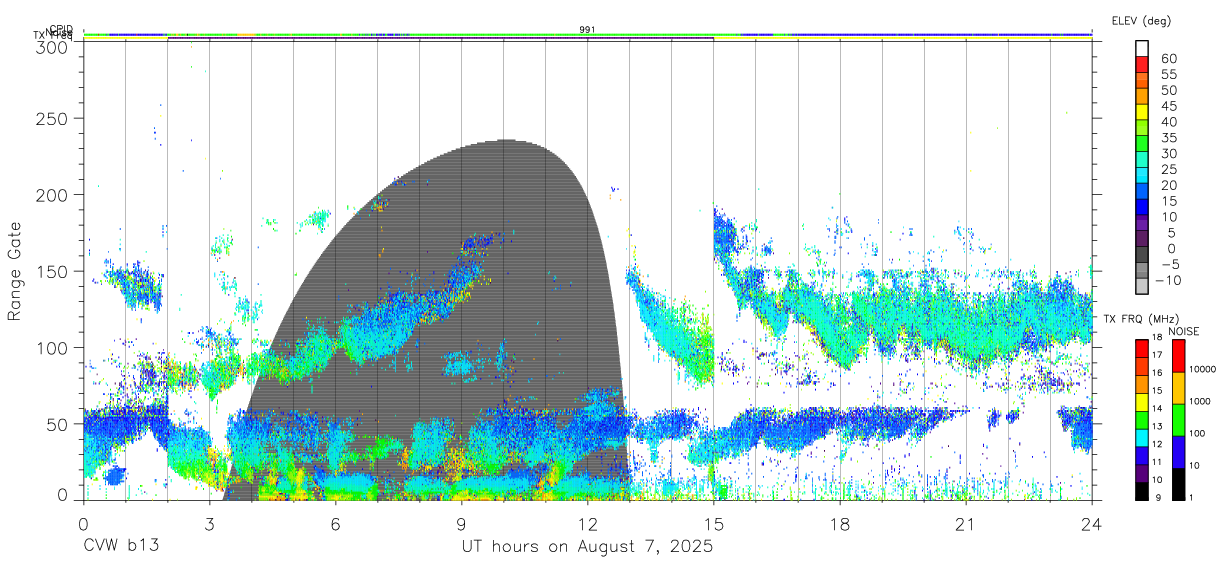Click the y-axis tick label '300'

[x=52, y=47]
